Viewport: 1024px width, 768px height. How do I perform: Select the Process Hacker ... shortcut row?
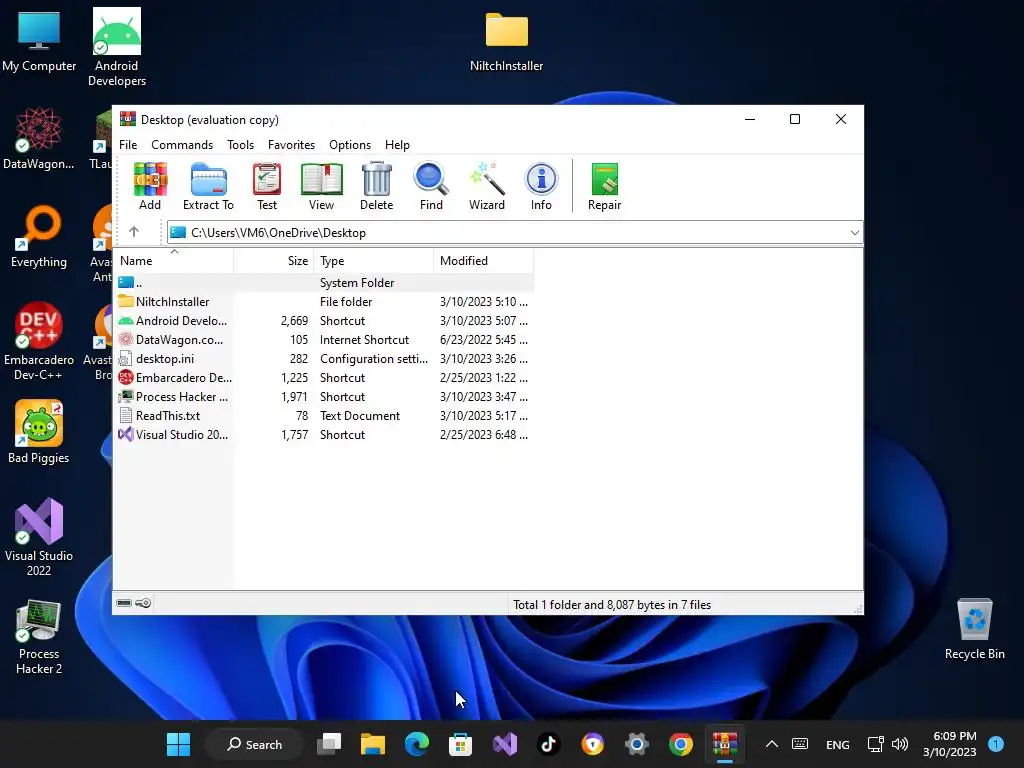[x=325, y=396]
